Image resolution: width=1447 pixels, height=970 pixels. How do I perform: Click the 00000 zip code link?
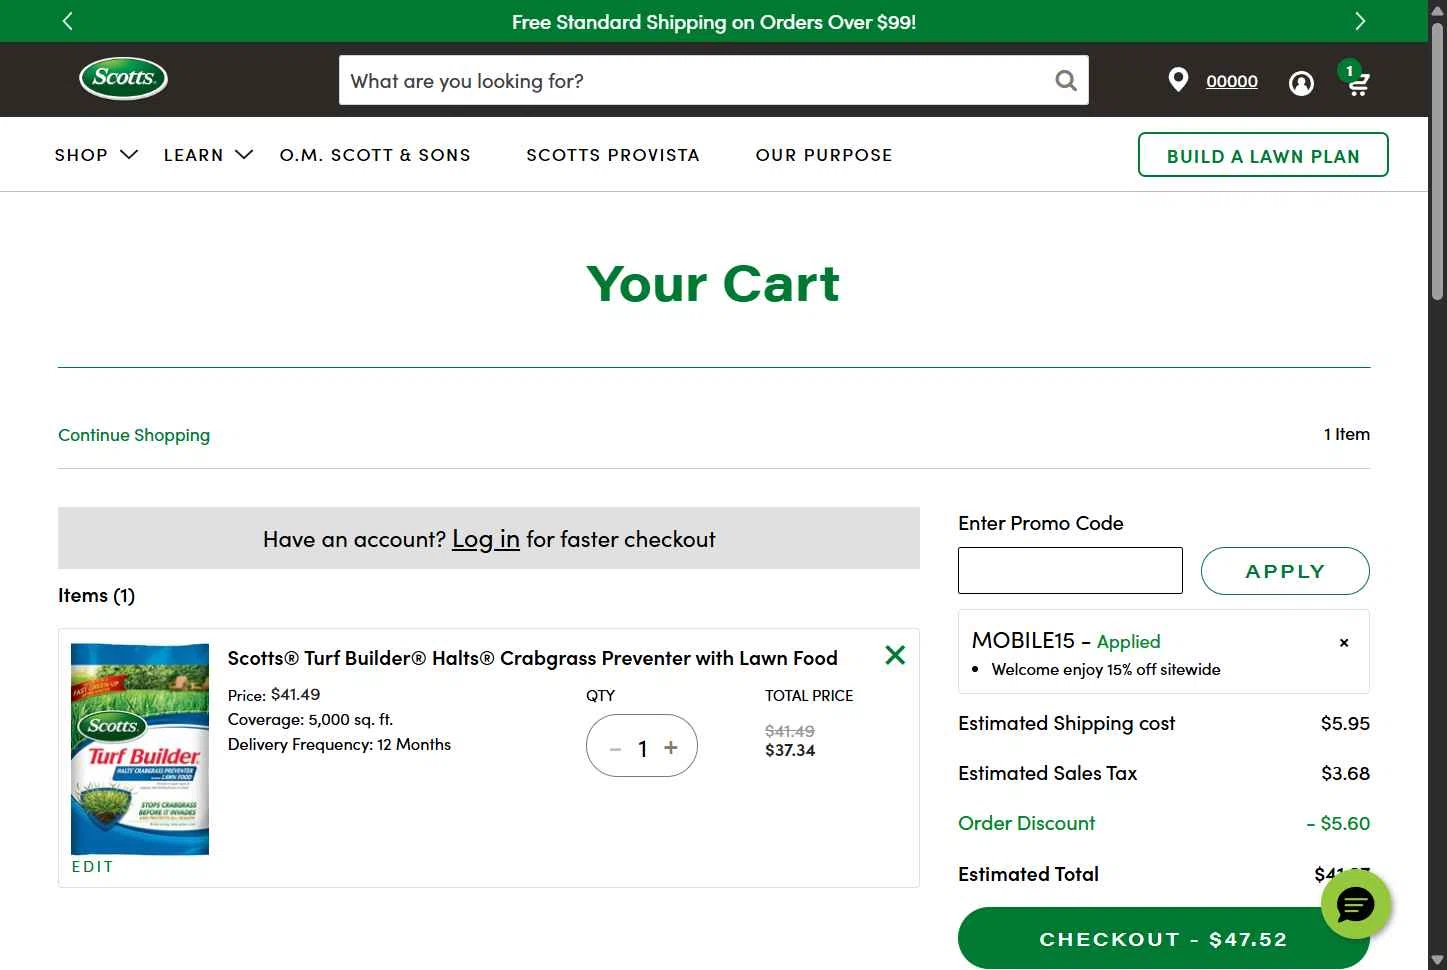pyautogui.click(x=1232, y=82)
